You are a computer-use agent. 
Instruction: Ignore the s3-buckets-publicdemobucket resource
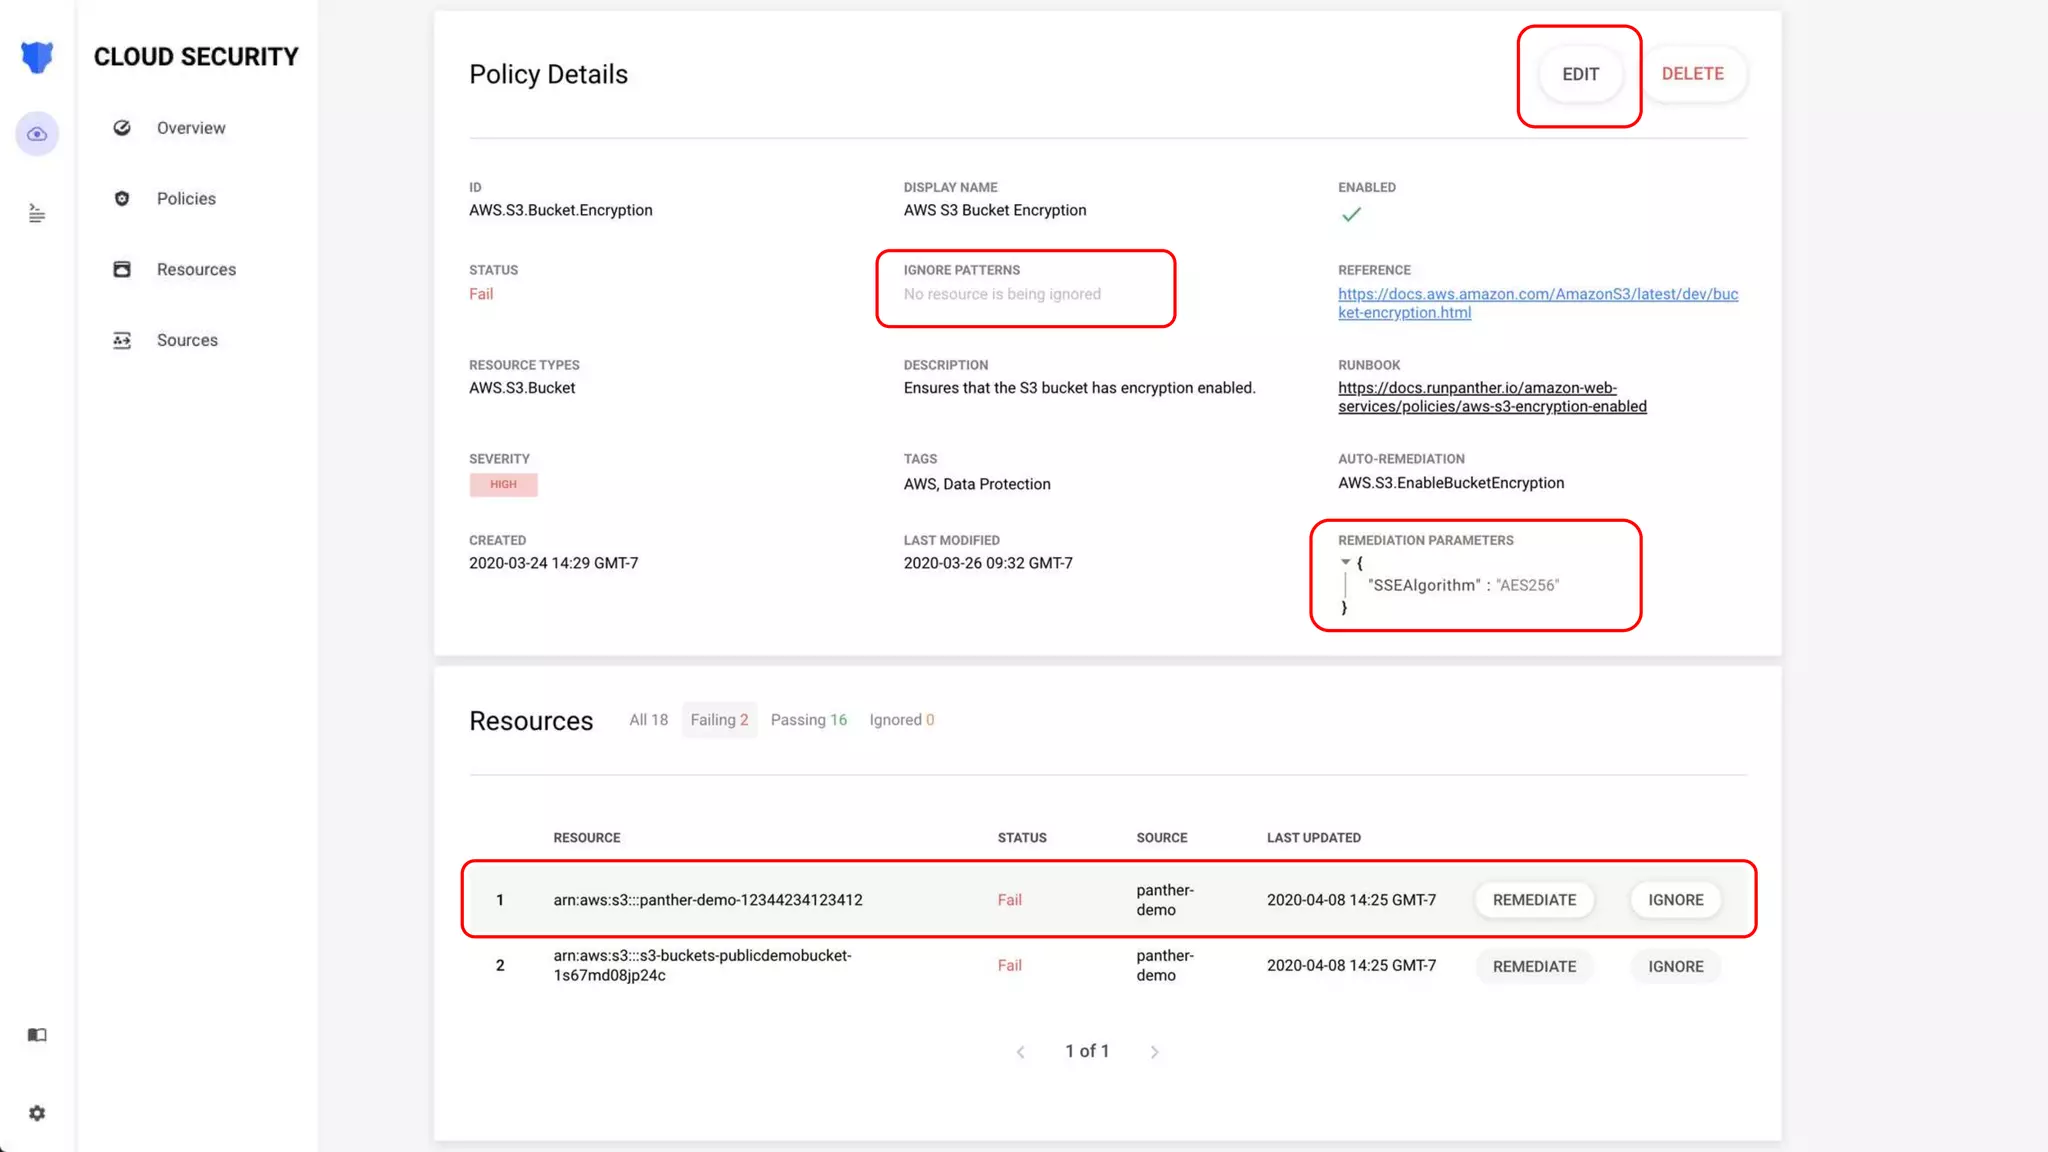1675,967
